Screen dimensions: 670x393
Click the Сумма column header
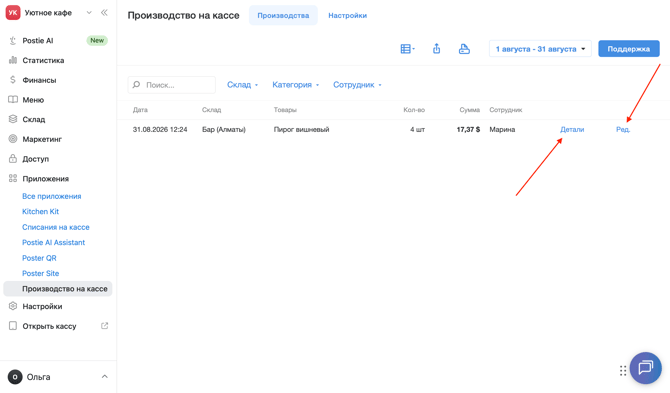click(x=470, y=110)
